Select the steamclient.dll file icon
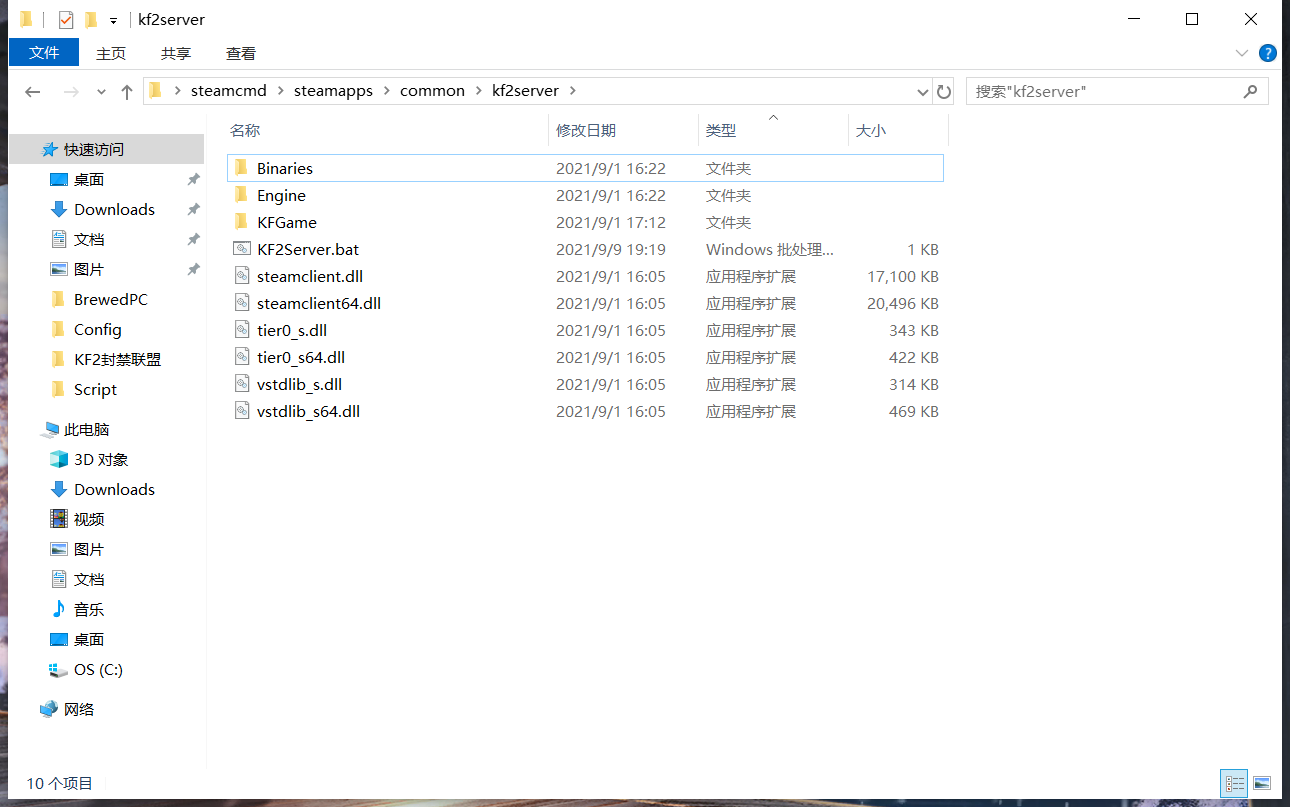The height and width of the screenshot is (807, 1290). (241, 276)
